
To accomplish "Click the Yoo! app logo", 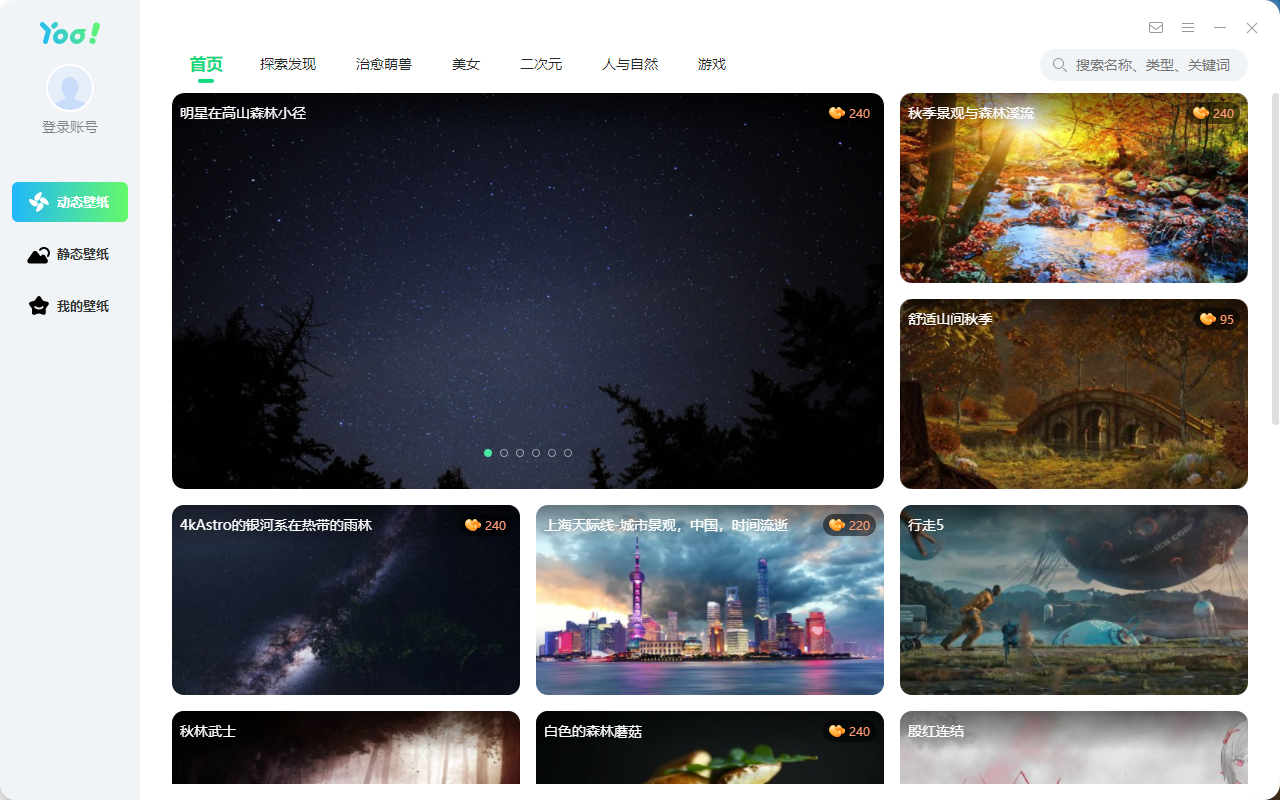I will point(70,33).
